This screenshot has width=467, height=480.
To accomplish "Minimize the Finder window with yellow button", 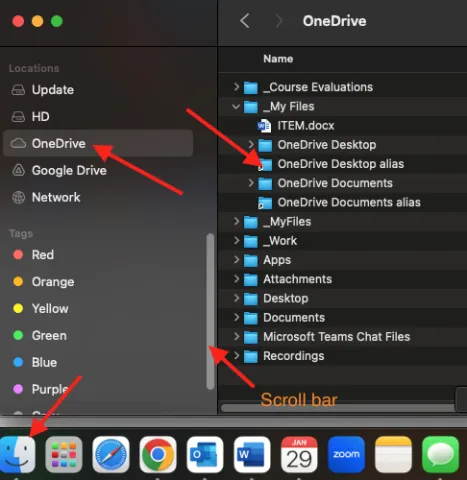I will [37, 21].
